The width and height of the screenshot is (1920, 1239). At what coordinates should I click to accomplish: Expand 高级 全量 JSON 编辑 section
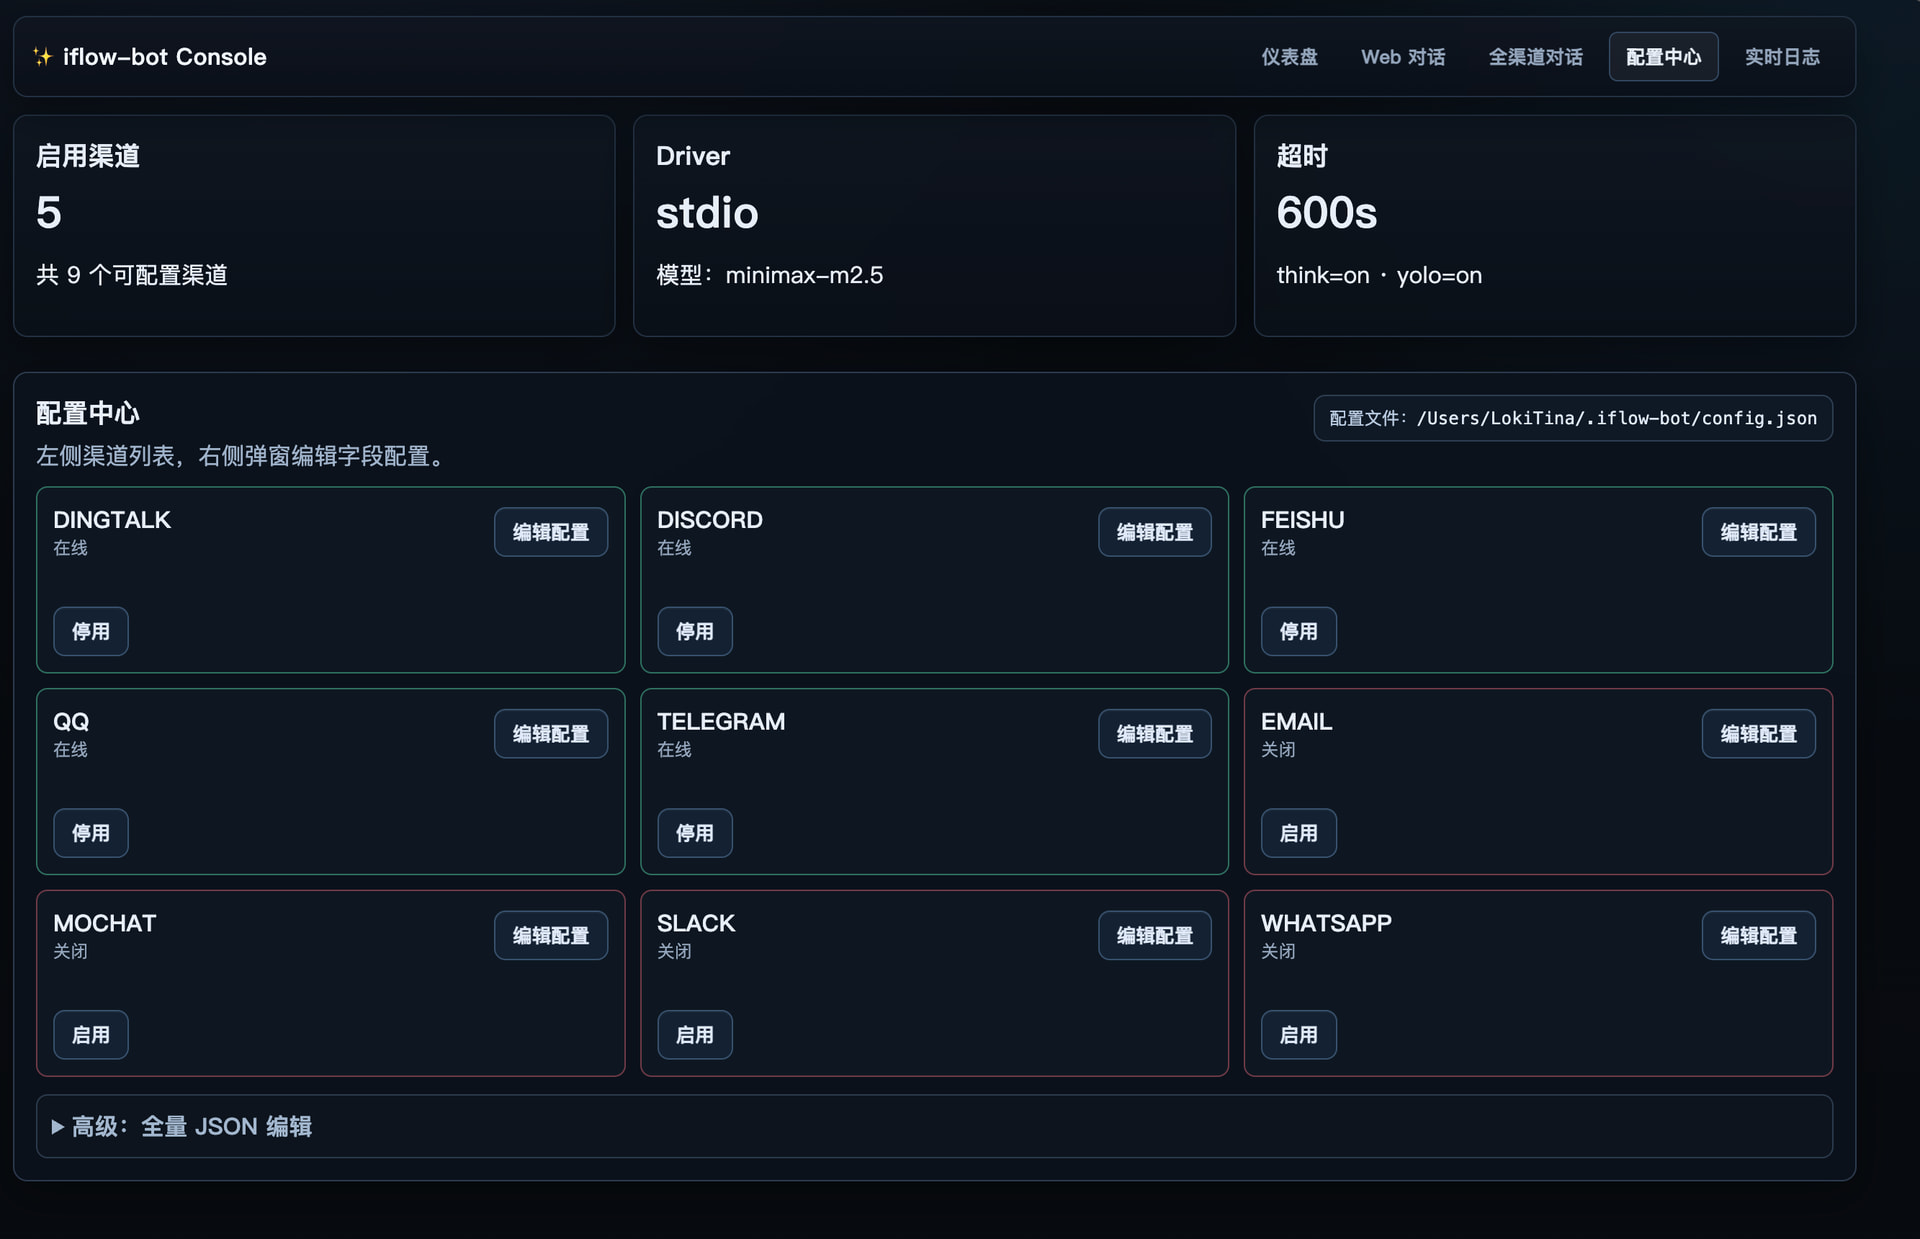(182, 1126)
